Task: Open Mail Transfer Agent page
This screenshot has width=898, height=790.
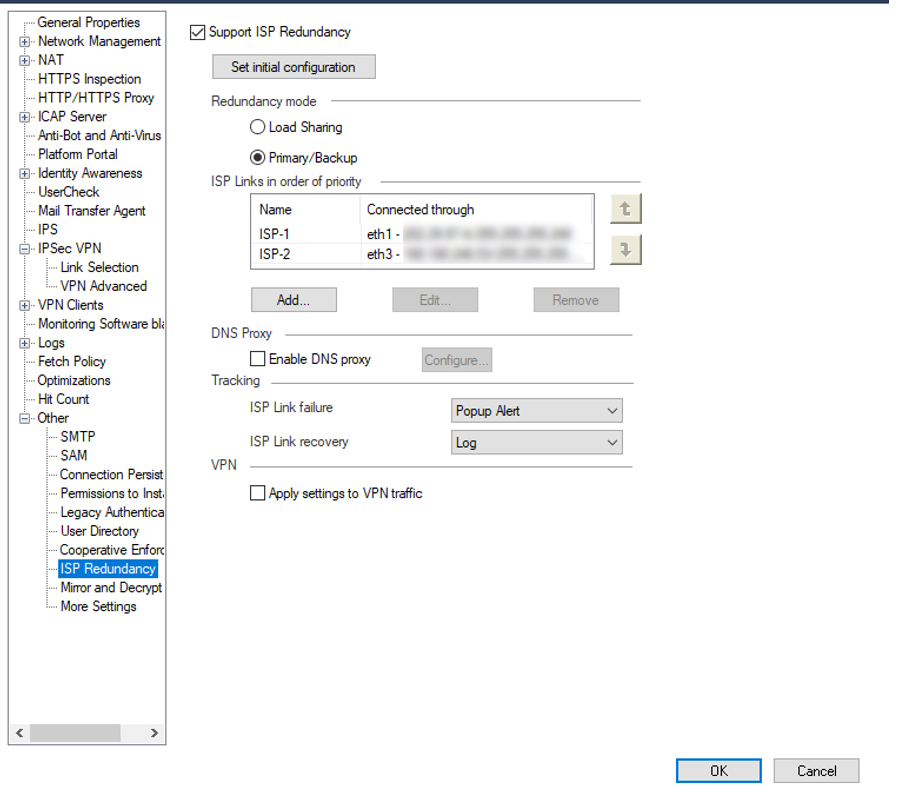Action: click(92, 211)
